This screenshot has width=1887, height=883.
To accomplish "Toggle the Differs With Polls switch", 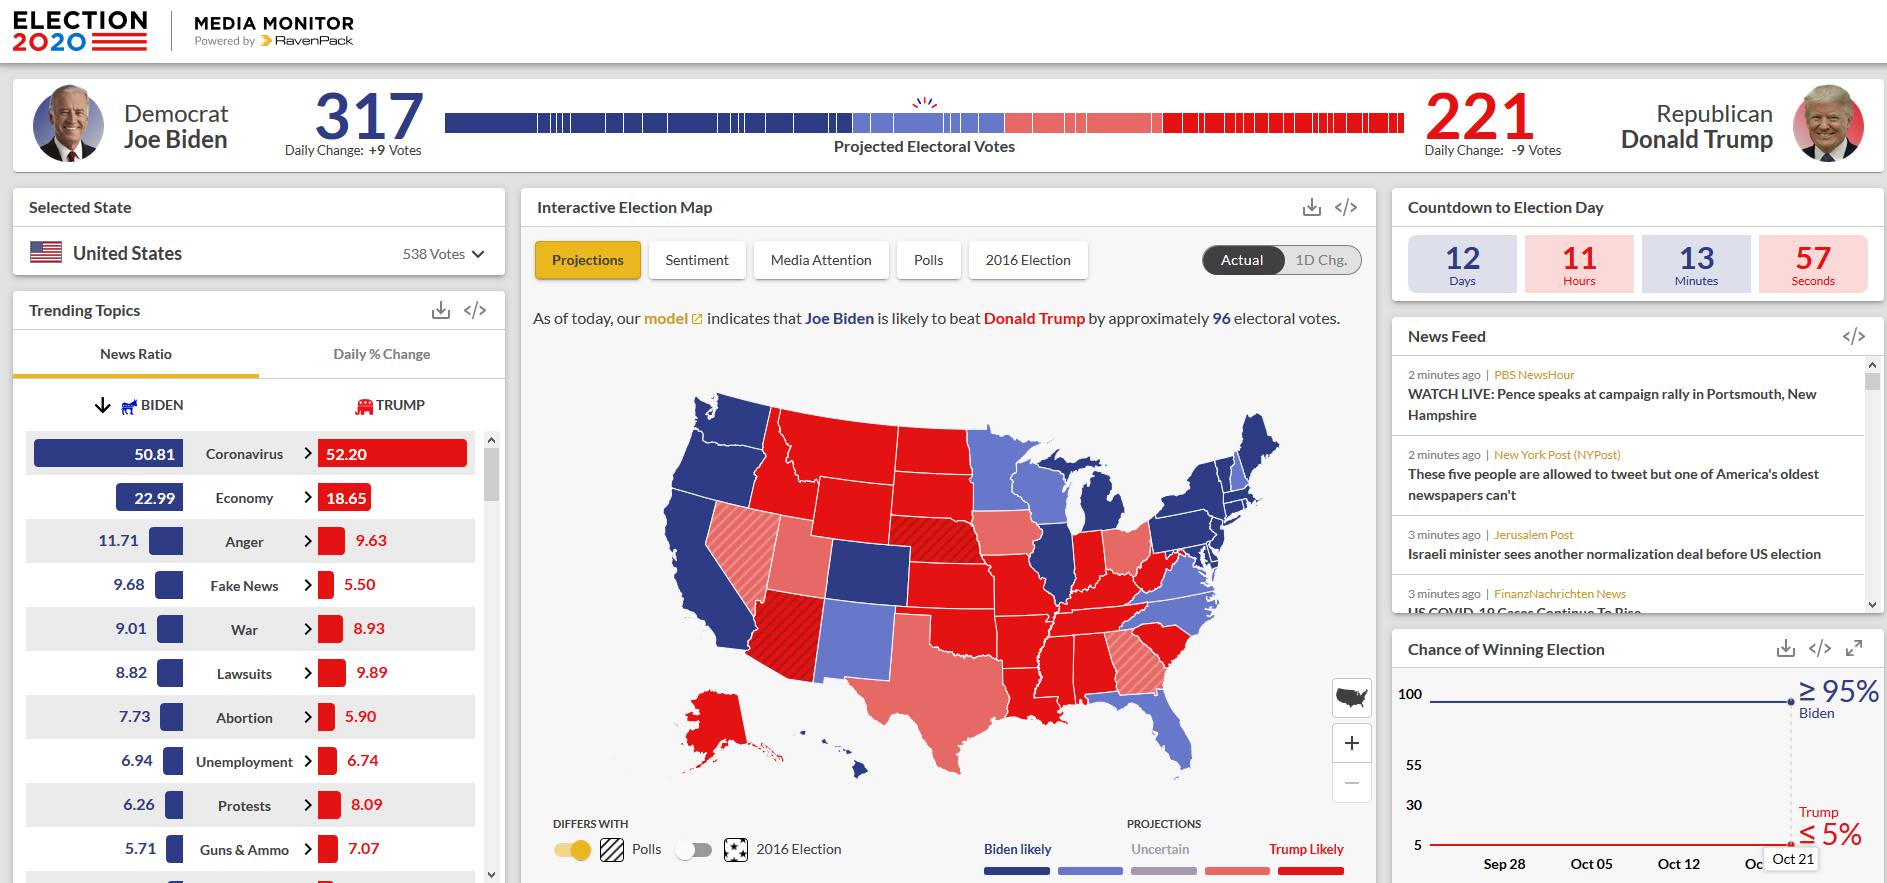I will tap(573, 850).
